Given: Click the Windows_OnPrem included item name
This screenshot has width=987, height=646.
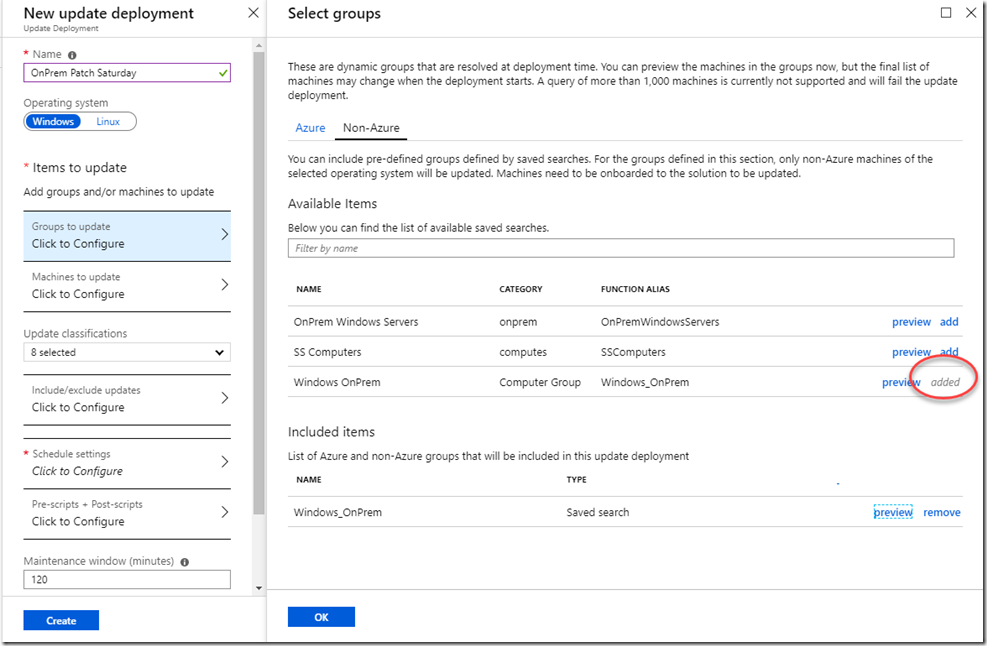Looking at the screenshot, I should [x=337, y=513].
